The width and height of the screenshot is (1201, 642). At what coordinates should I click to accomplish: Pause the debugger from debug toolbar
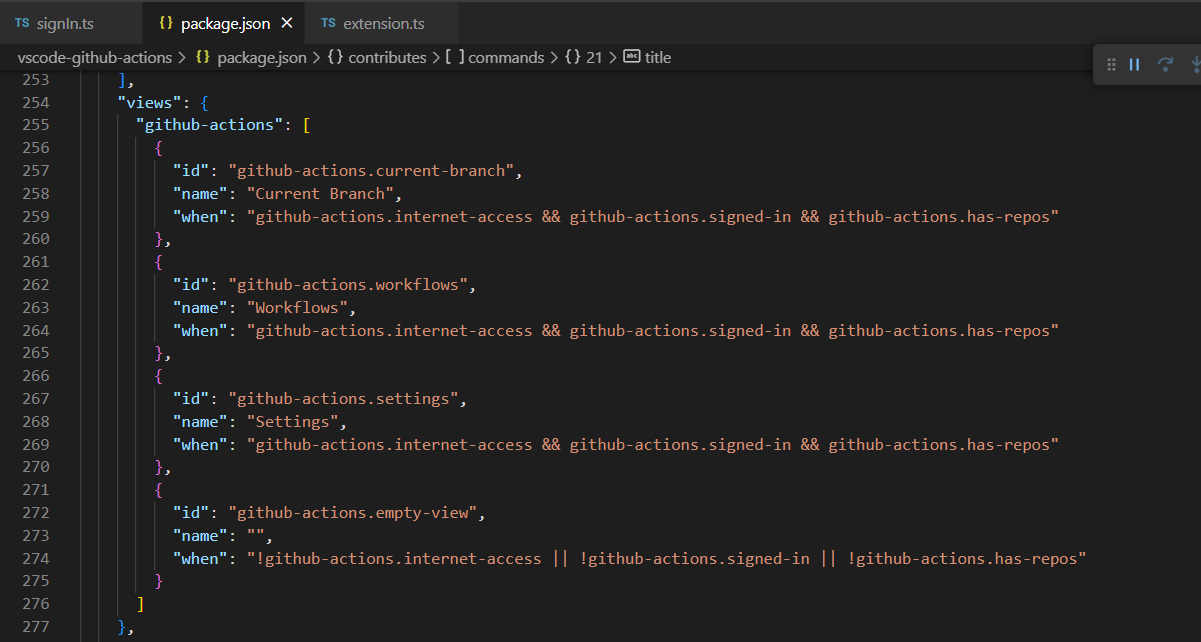(x=1135, y=64)
